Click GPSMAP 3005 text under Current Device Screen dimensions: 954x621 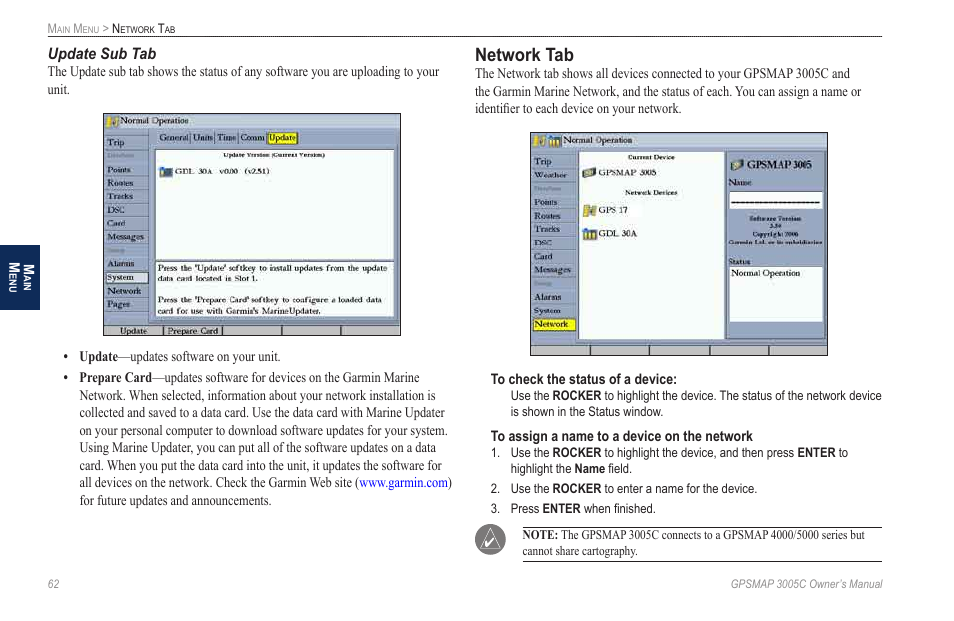(x=627, y=173)
